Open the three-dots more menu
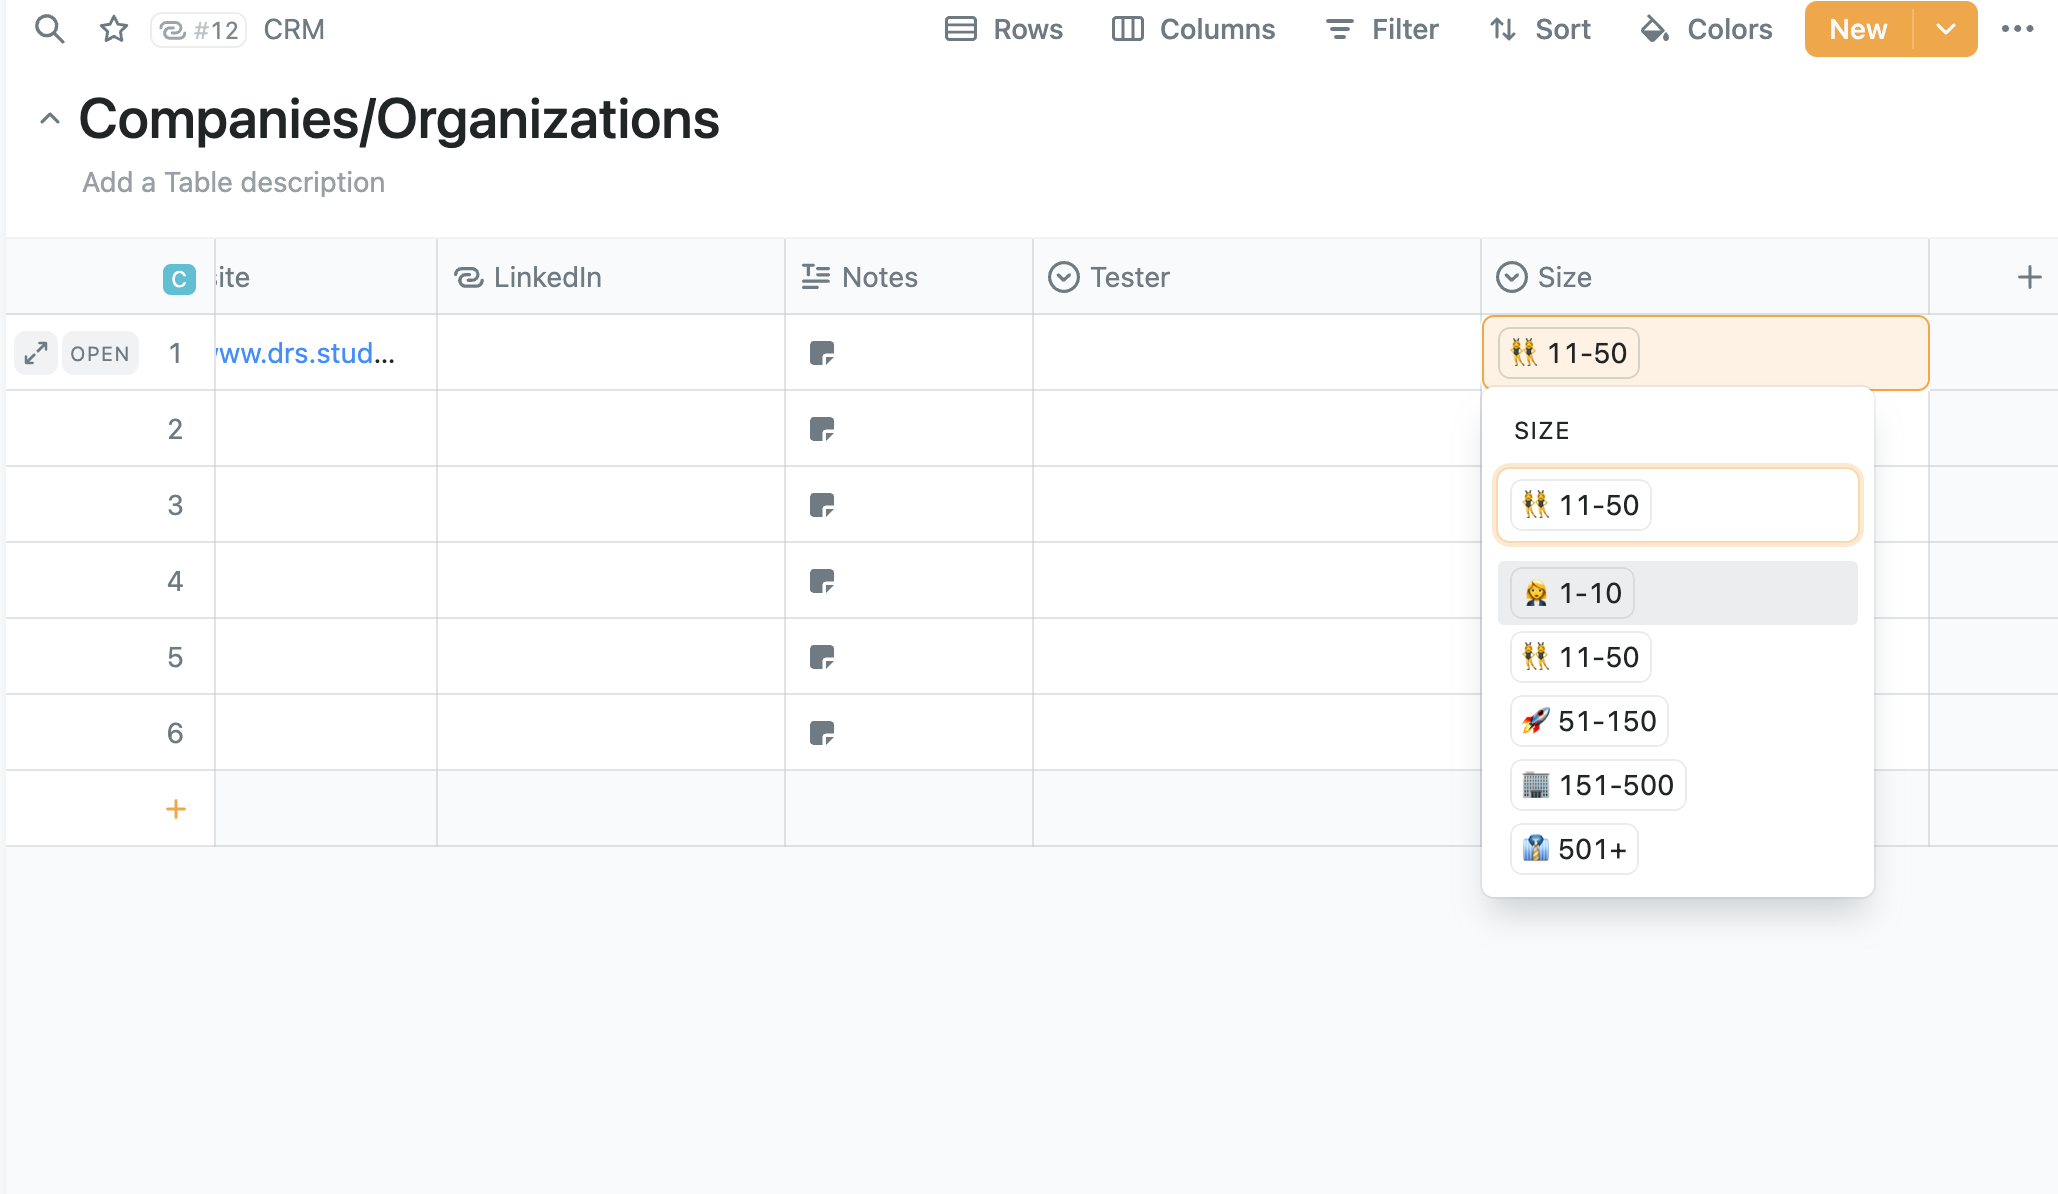 (2017, 29)
